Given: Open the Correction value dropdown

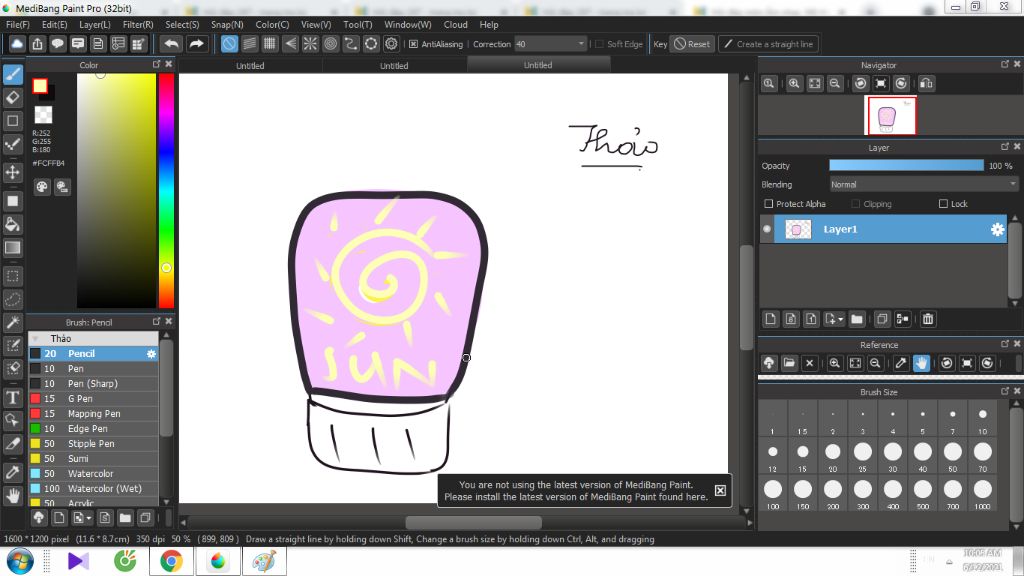Looking at the screenshot, I should 581,44.
